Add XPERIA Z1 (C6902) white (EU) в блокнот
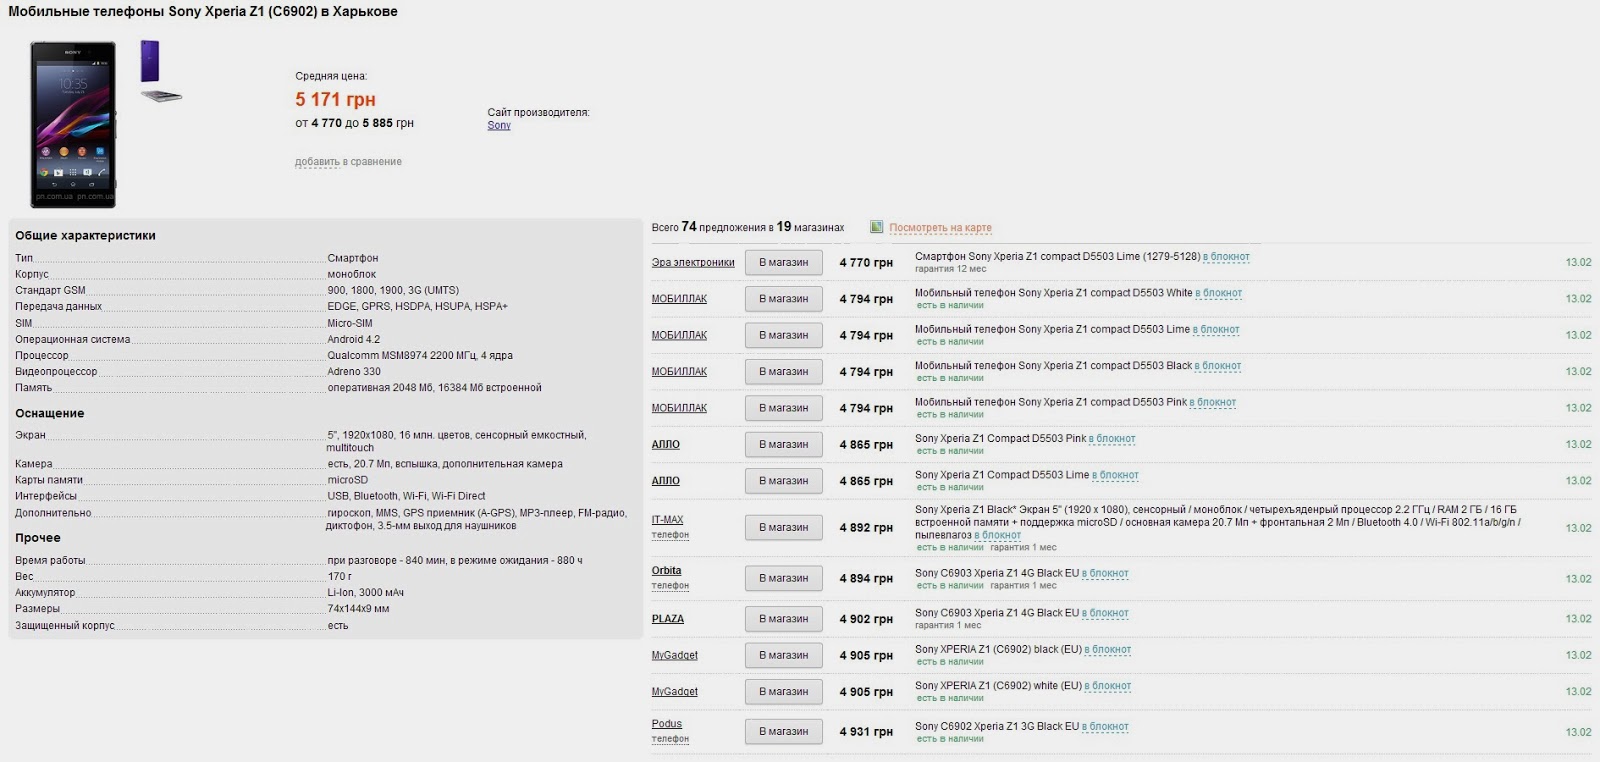Screen dimensions: 1600x762 pyautogui.click(x=1108, y=687)
